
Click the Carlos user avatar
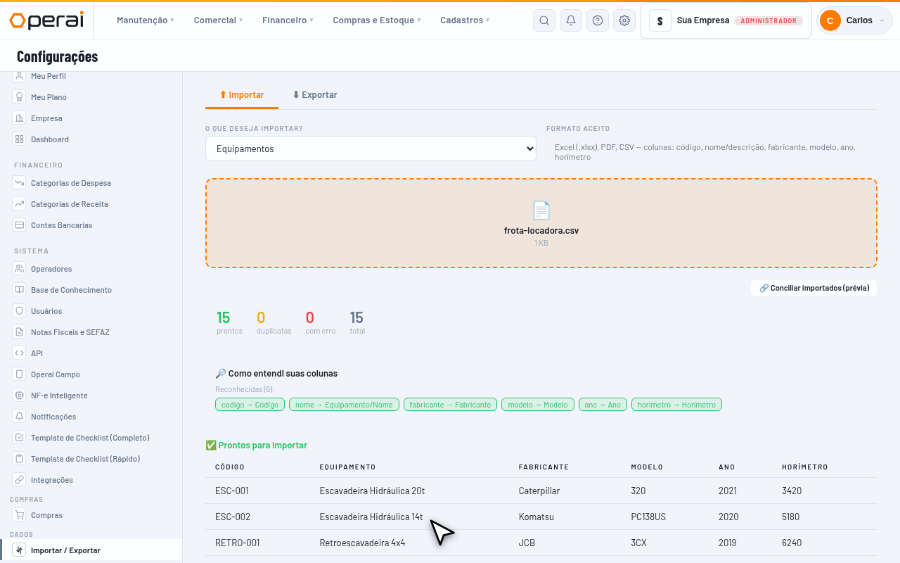click(830, 20)
